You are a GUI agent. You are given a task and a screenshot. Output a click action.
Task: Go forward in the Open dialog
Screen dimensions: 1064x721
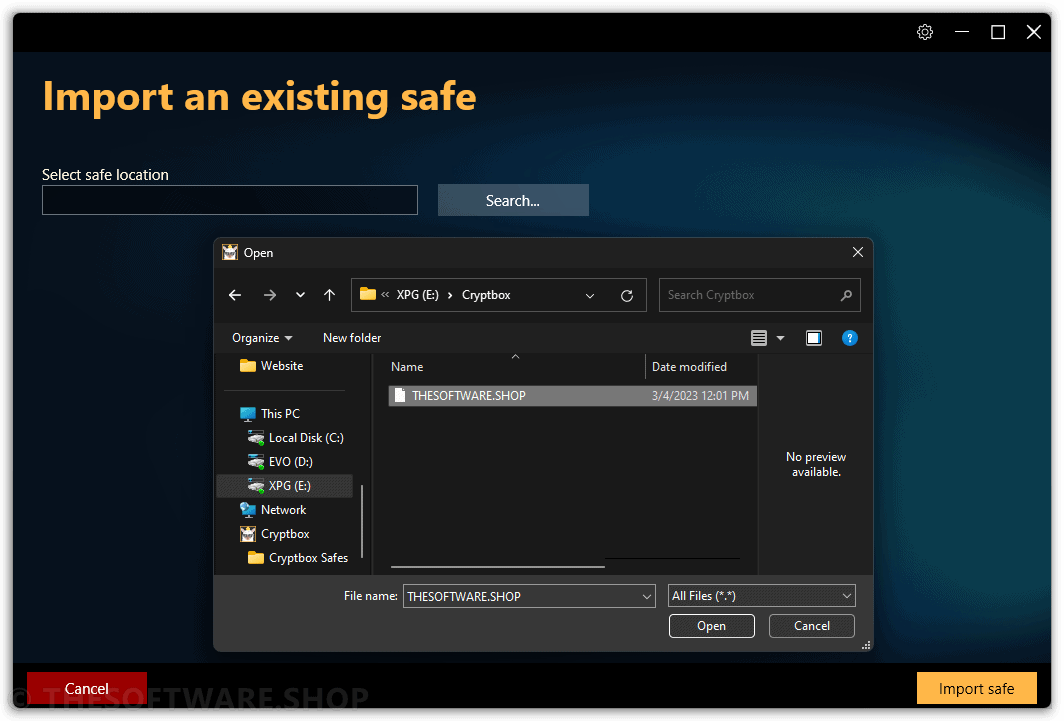coord(269,295)
